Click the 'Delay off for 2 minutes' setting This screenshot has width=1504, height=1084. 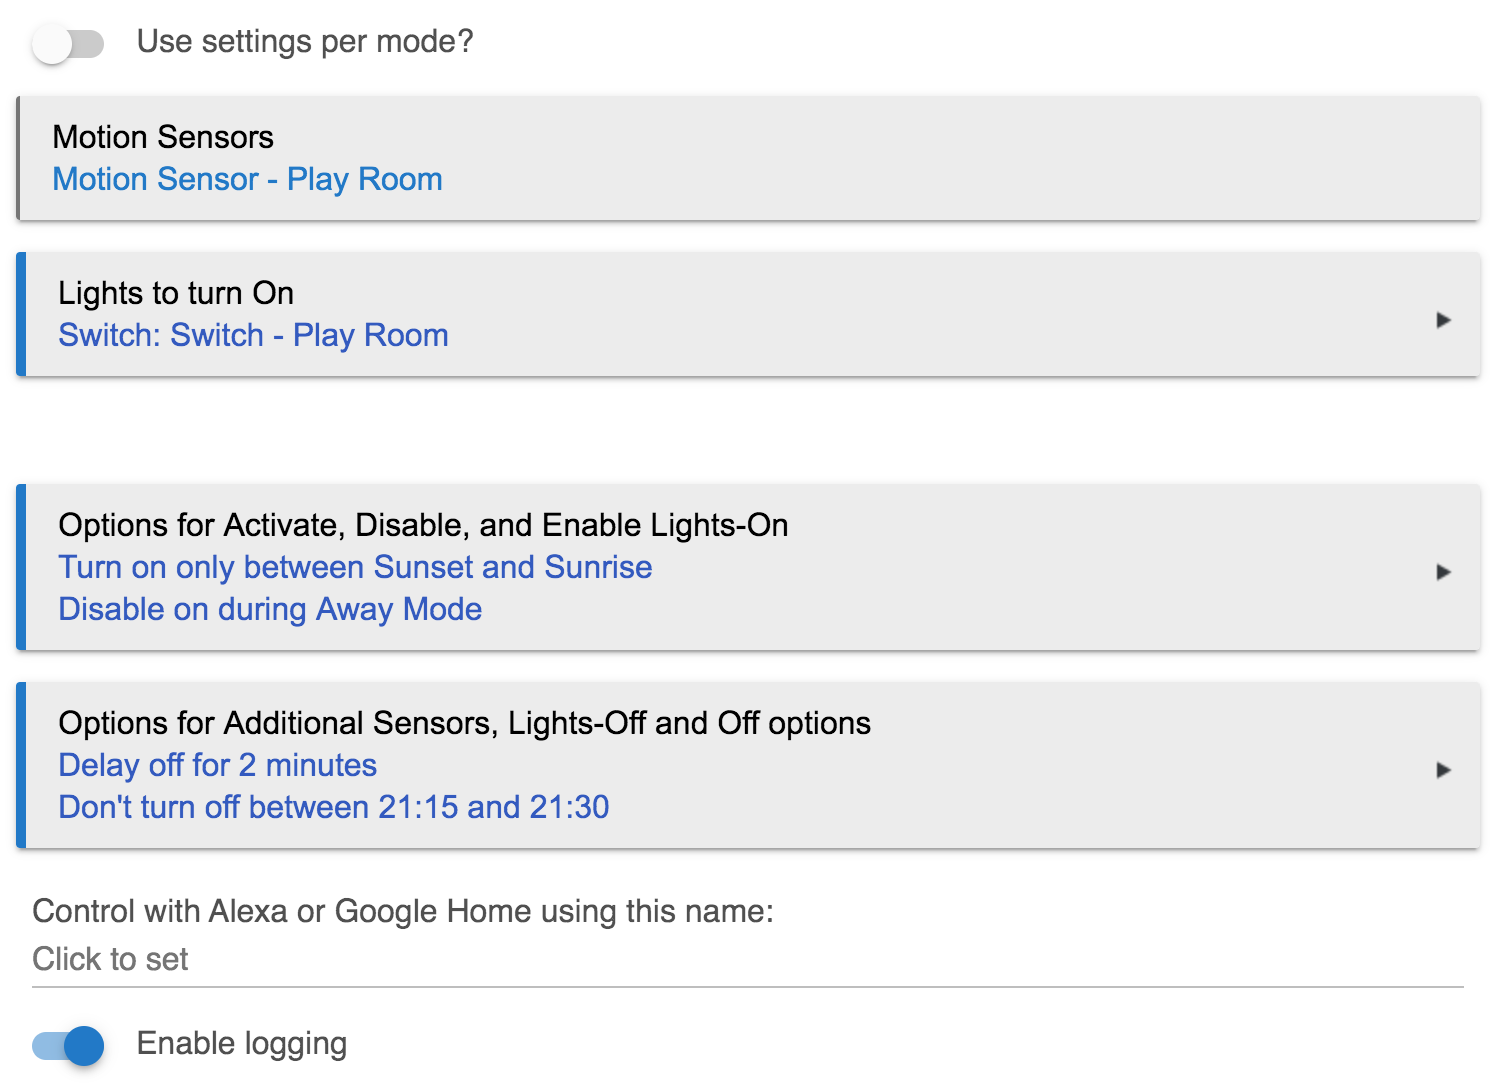pos(217,765)
